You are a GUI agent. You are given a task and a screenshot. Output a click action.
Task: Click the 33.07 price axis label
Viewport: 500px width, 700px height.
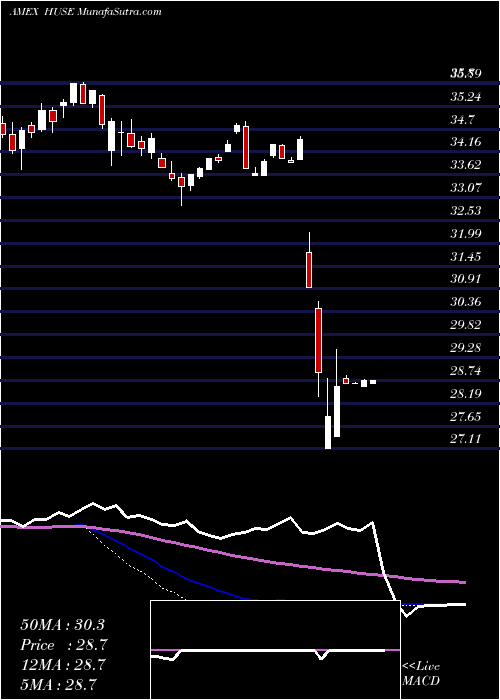click(466, 188)
